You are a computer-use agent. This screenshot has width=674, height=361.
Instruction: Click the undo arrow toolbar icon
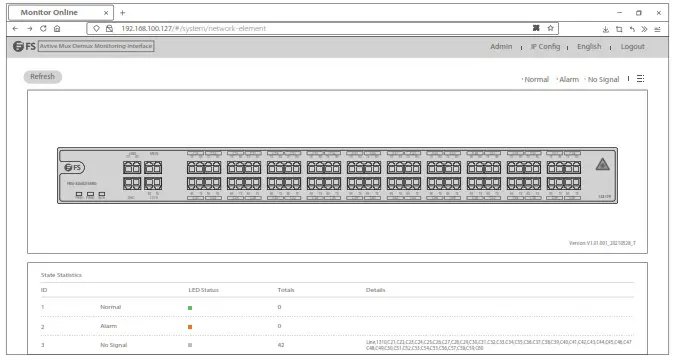(632, 29)
